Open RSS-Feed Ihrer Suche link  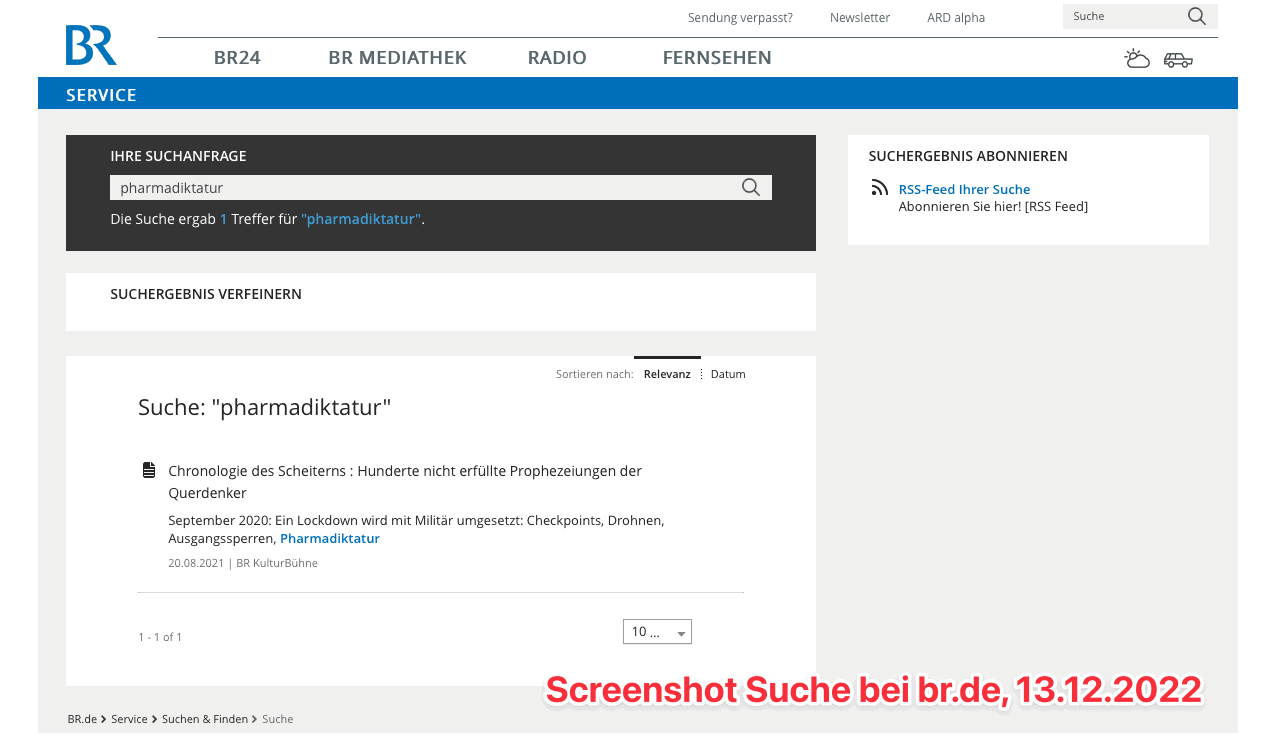pyautogui.click(x=964, y=189)
